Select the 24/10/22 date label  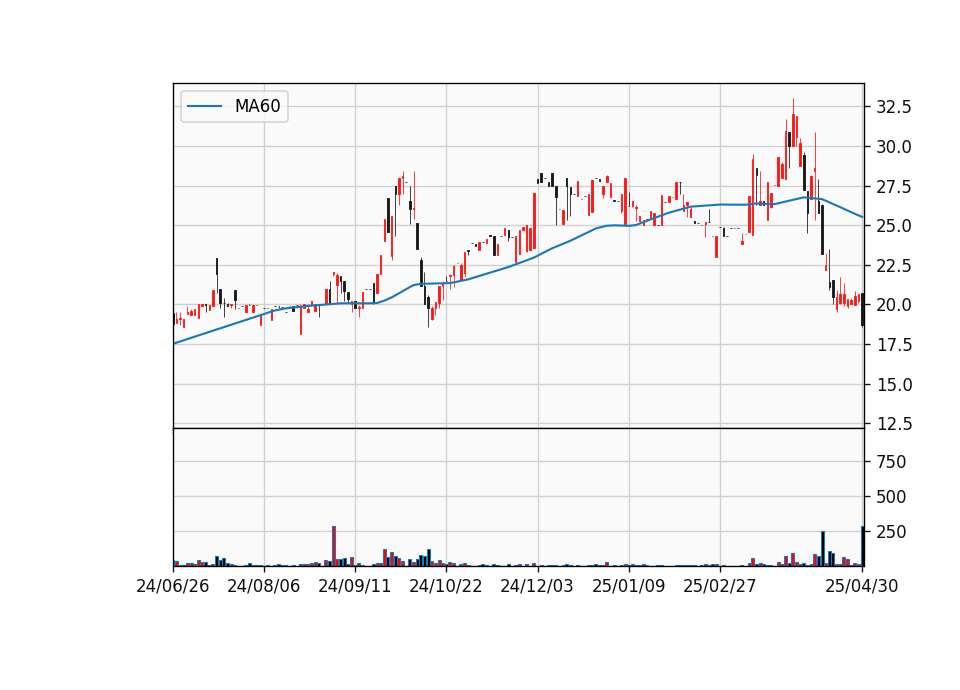pyautogui.click(x=446, y=586)
